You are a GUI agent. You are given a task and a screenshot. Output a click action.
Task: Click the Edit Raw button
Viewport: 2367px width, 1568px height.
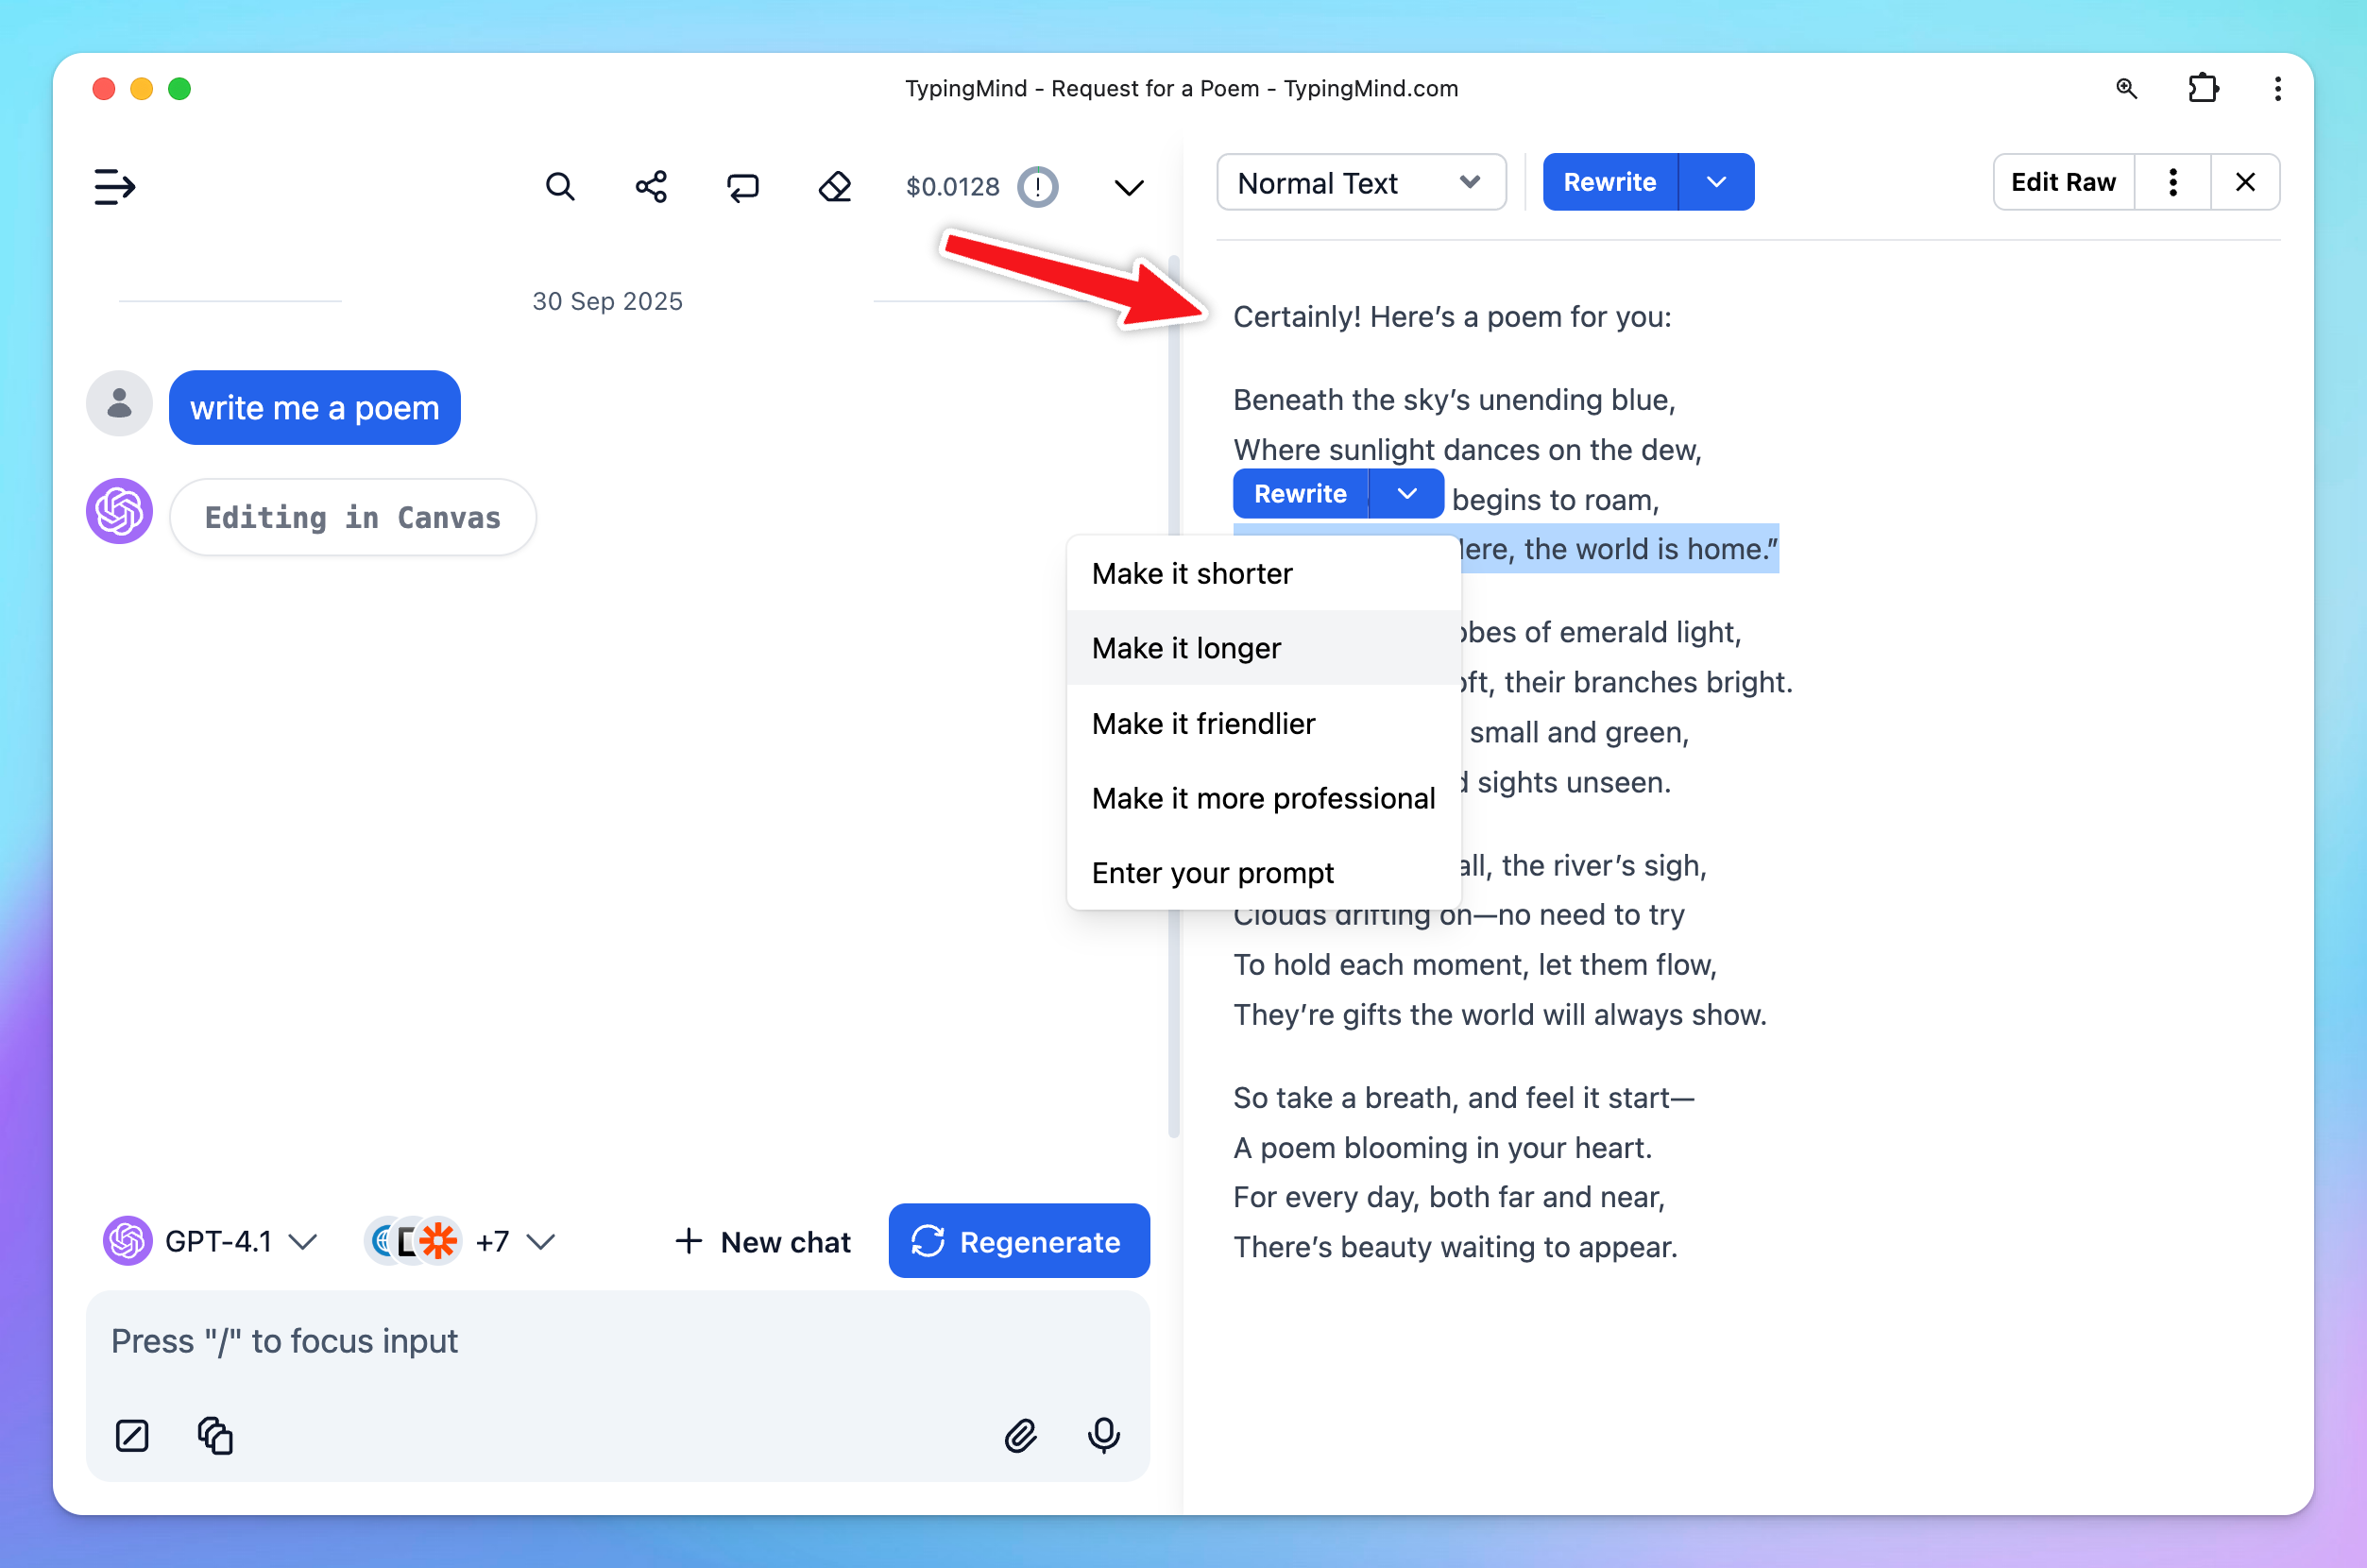[2062, 183]
